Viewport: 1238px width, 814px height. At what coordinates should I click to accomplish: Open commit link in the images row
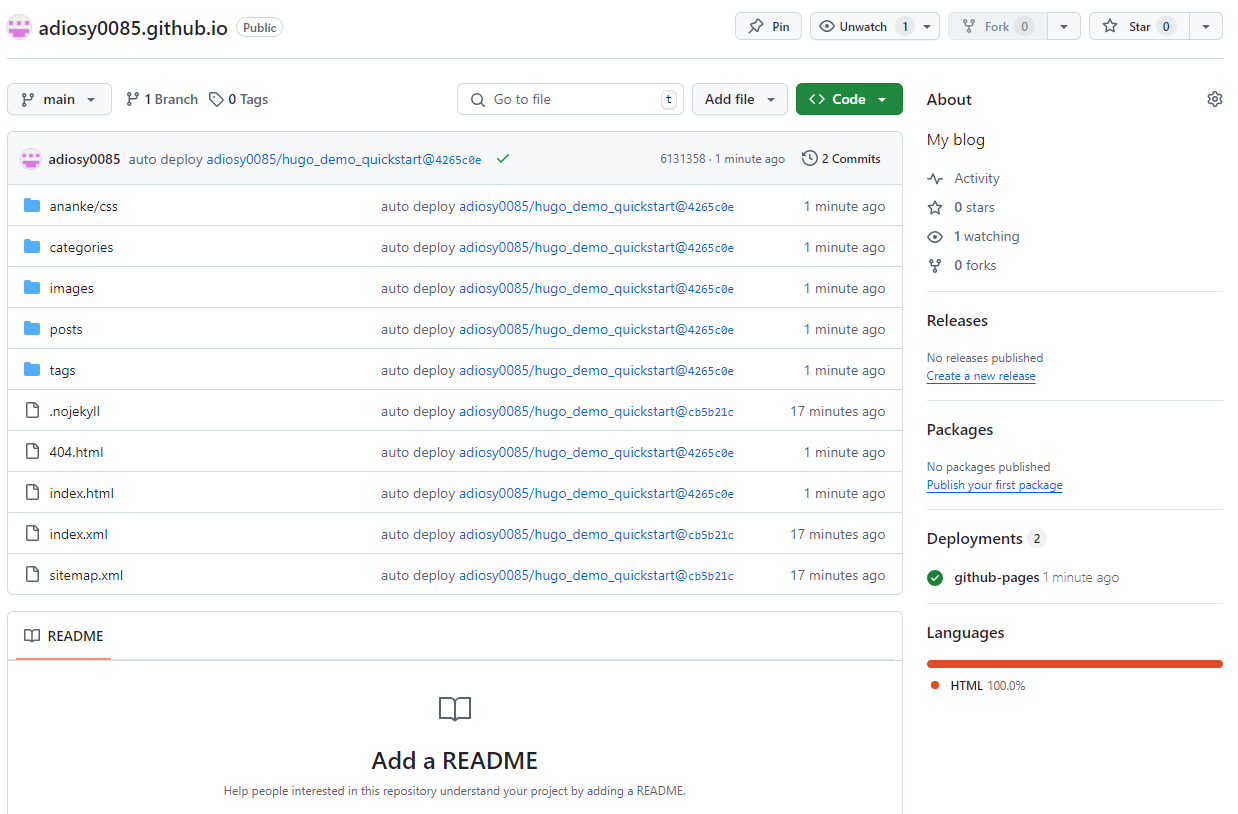click(x=596, y=288)
